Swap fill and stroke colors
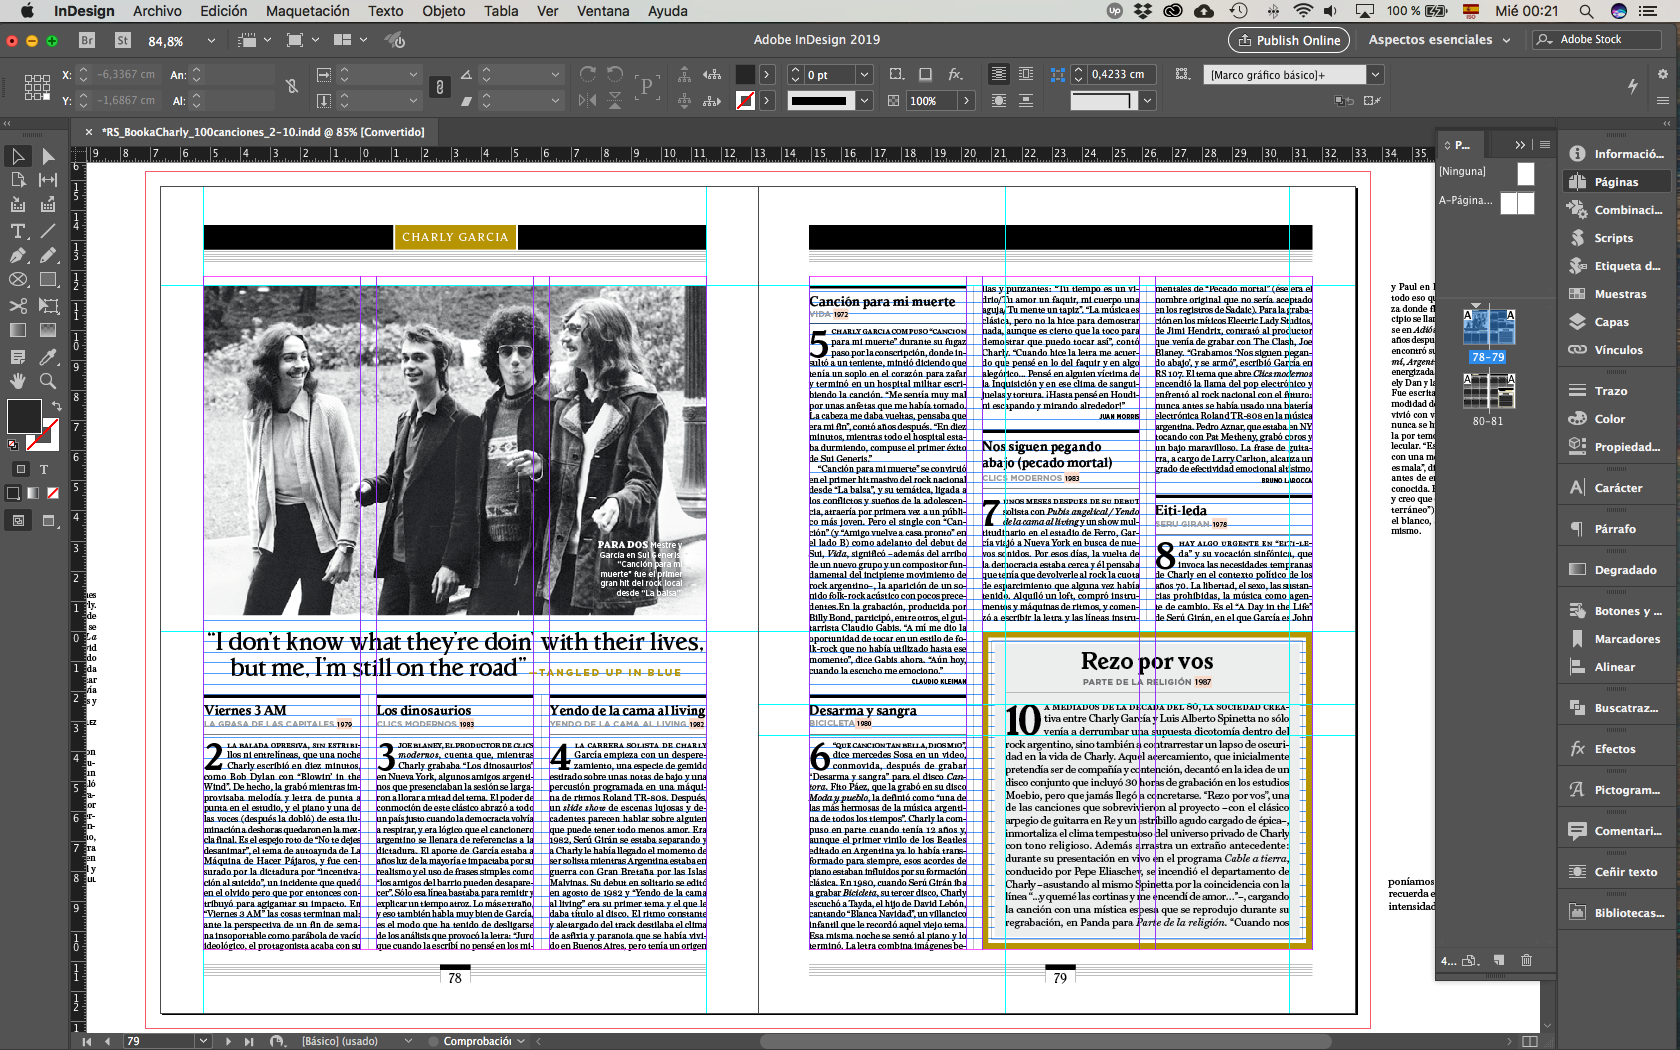 [57, 405]
